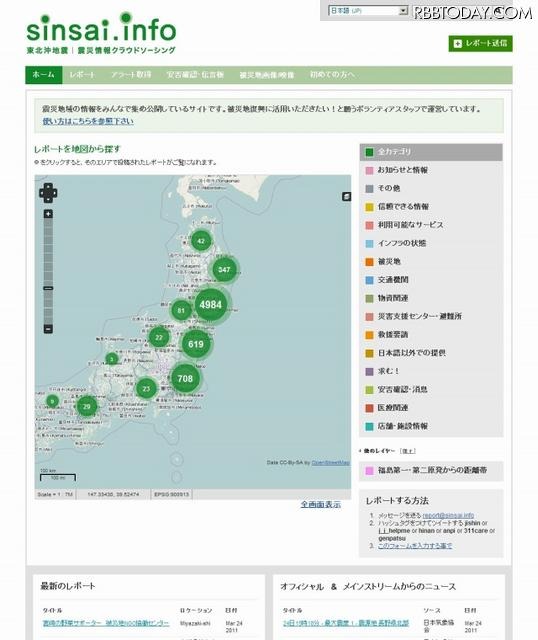The height and width of the screenshot is (640, 538).
Task: Collapse the 他のレイヤー layers section
Action: coord(408,451)
